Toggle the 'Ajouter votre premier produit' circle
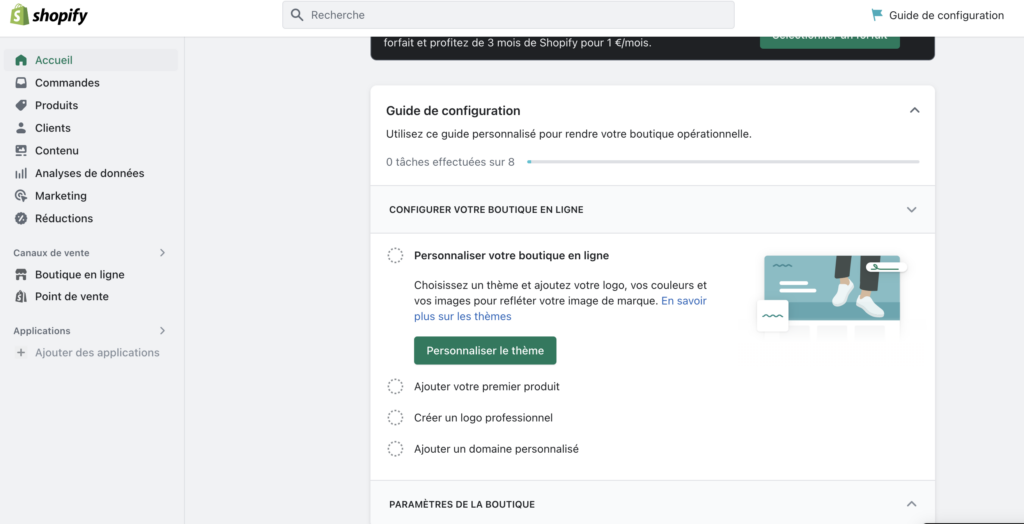The width and height of the screenshot is (1024, 524). click(395, 387)
